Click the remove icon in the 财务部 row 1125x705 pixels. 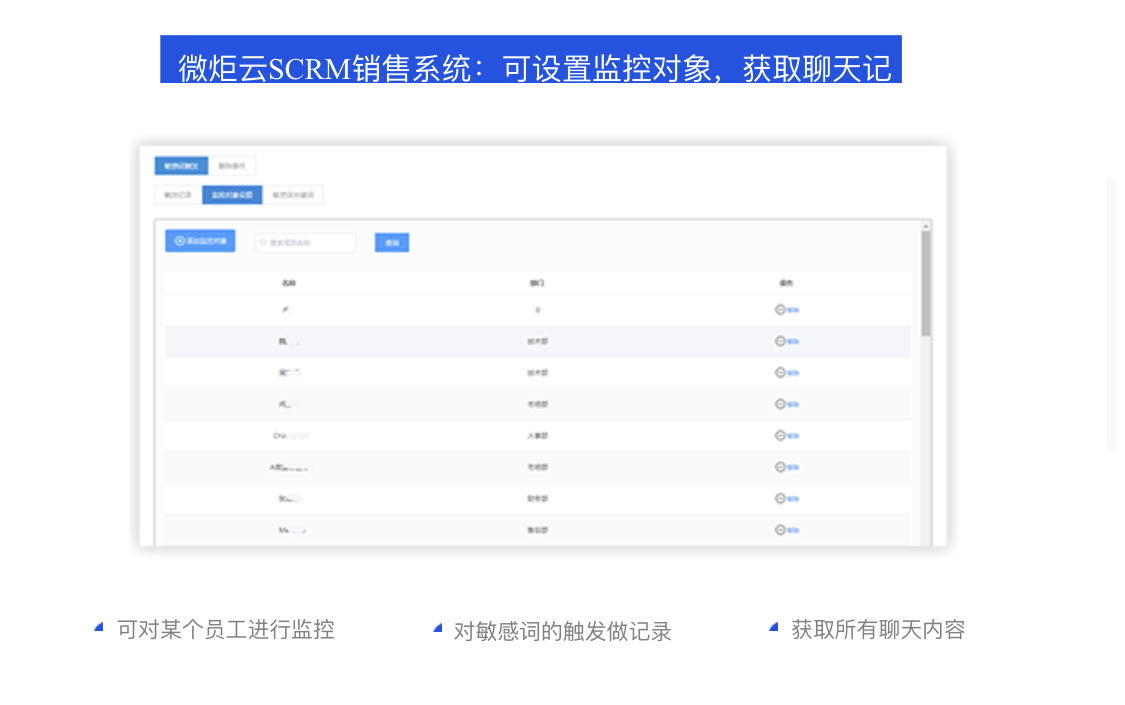coord(780,498)
